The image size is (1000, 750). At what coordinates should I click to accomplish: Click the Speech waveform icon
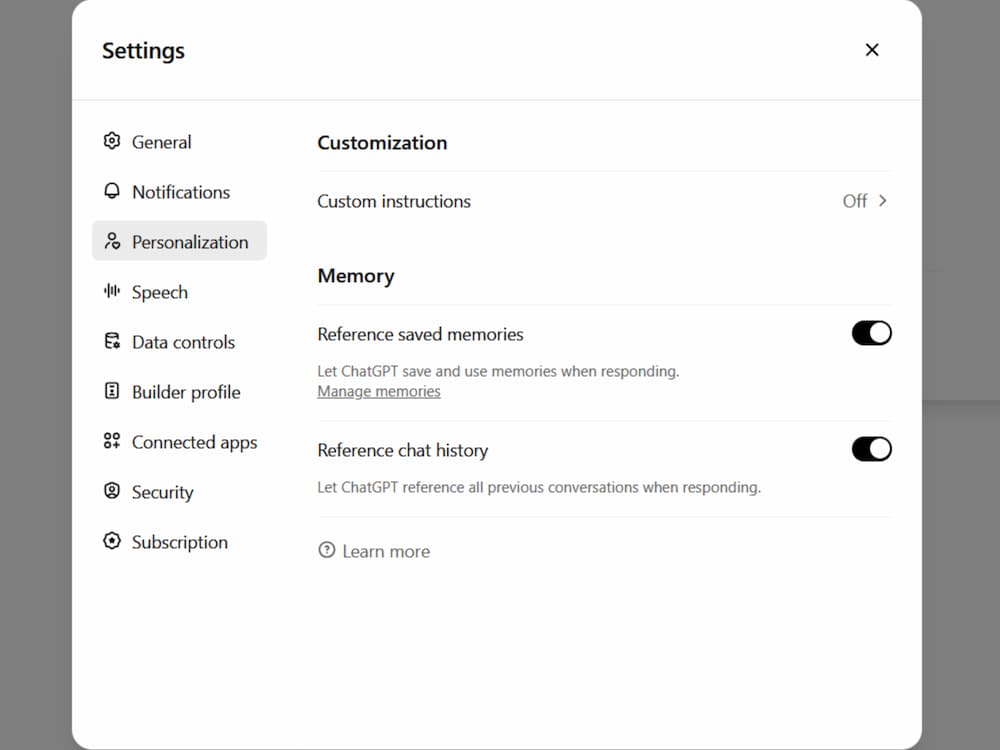tap(112, 291)
